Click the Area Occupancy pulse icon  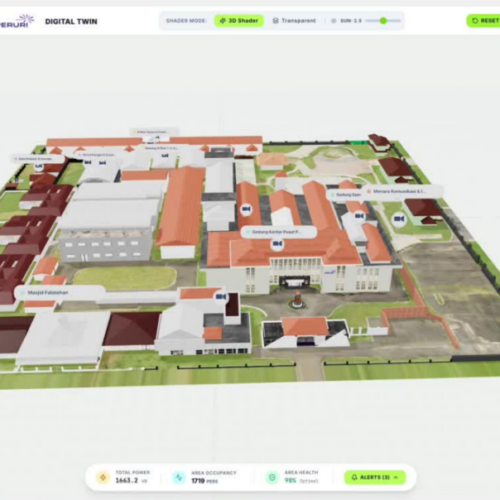click(179, 477)
